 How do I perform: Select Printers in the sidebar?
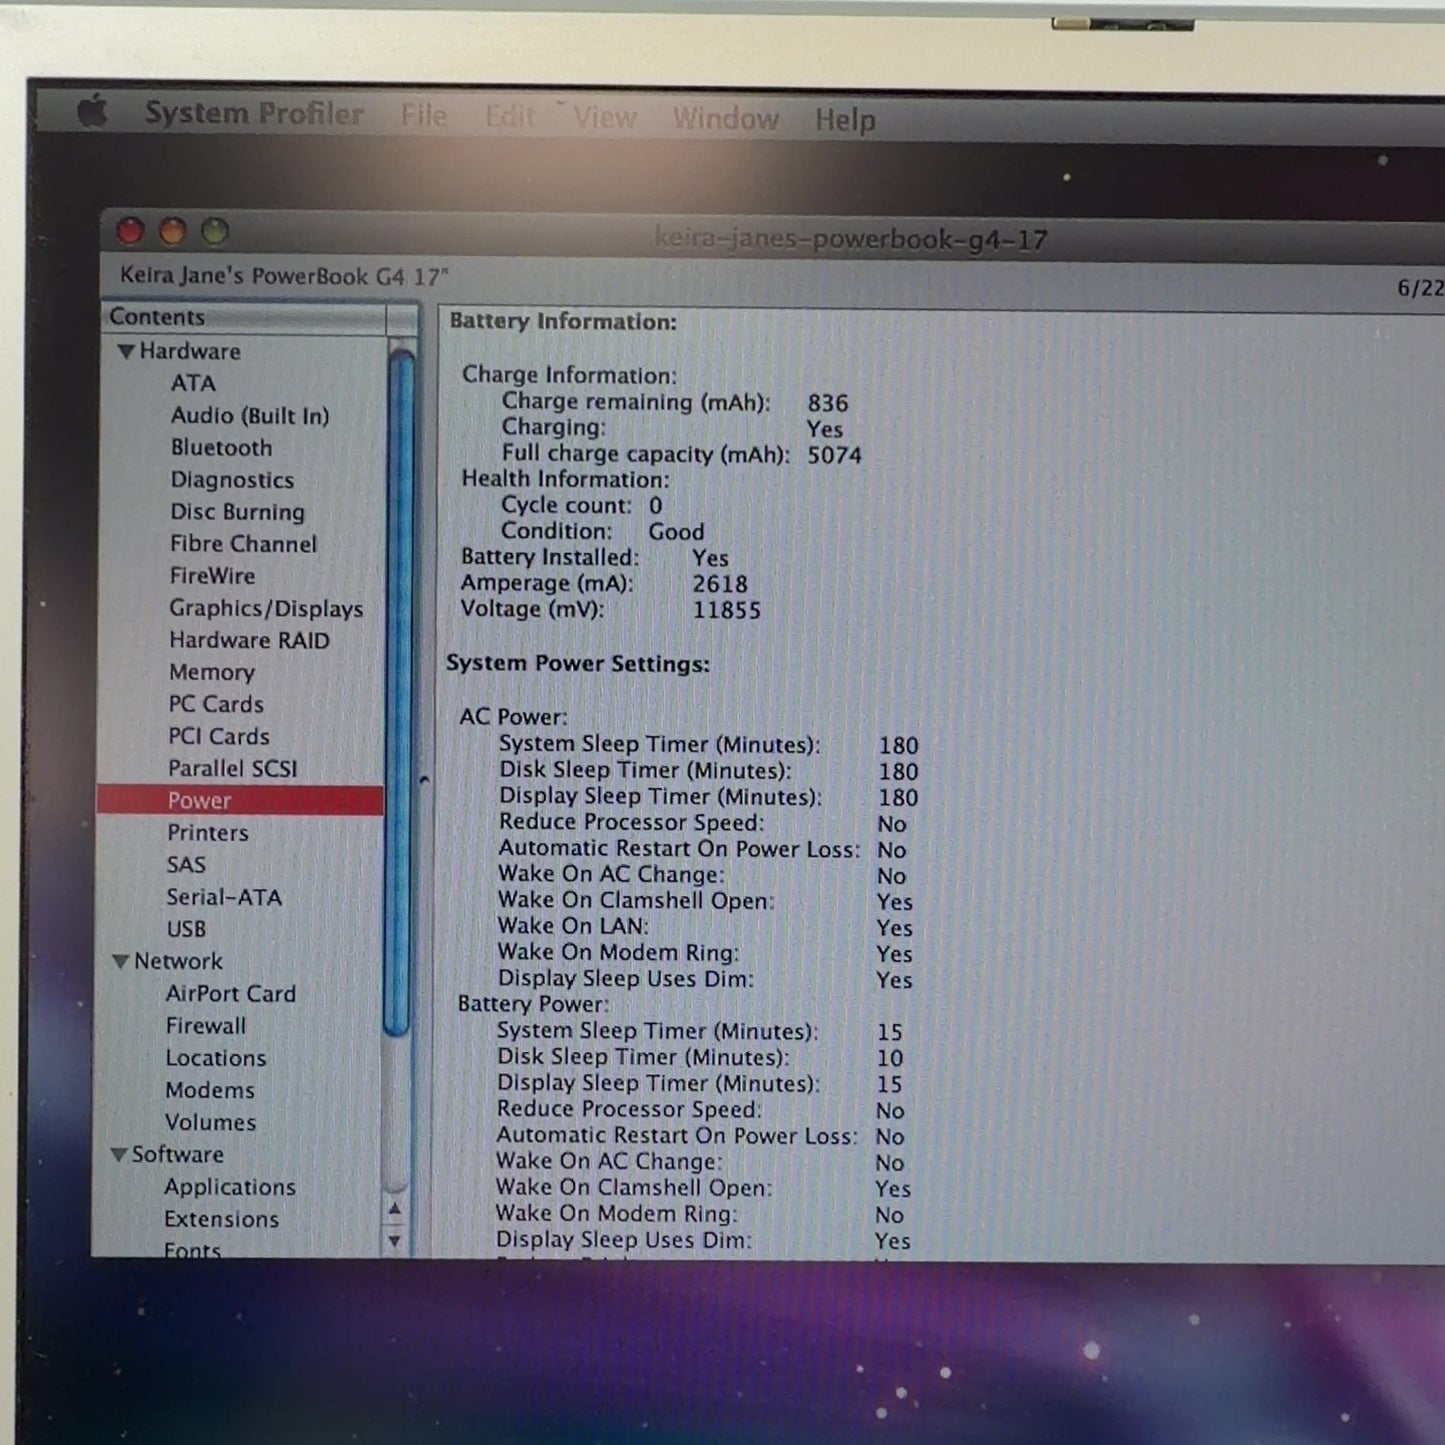tap(208, 832)
